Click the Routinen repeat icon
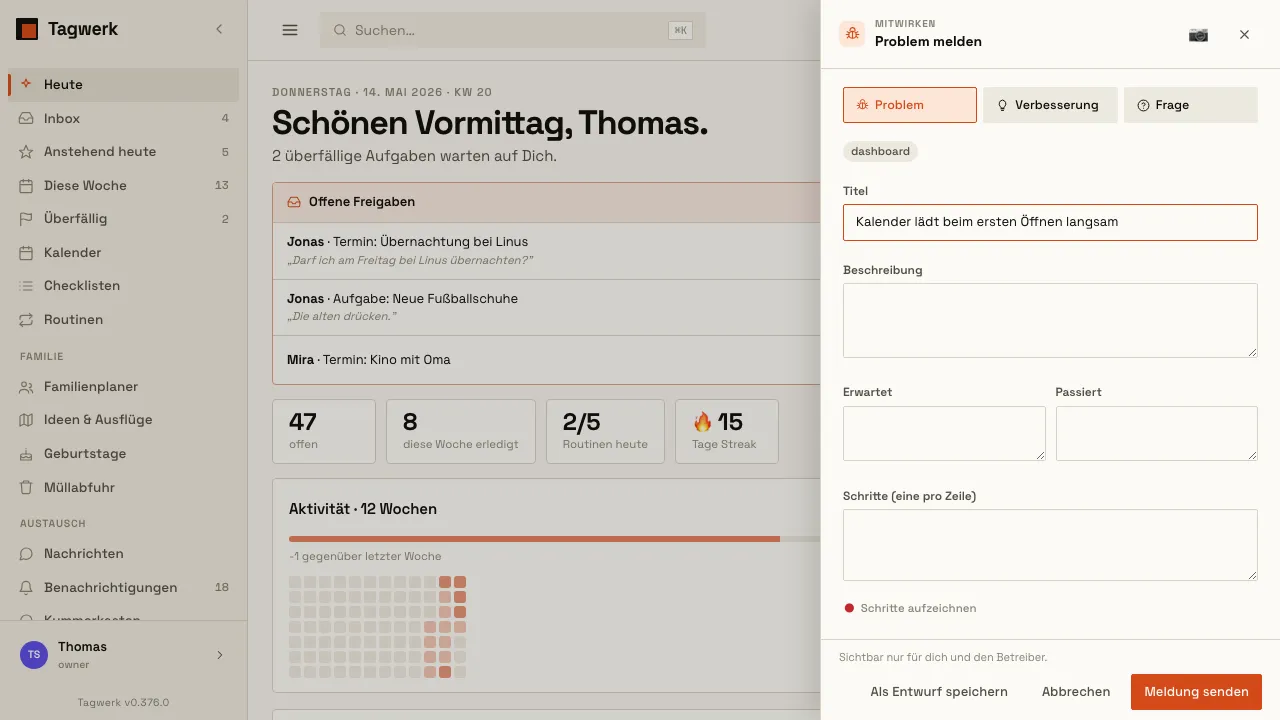 point(26,320)
